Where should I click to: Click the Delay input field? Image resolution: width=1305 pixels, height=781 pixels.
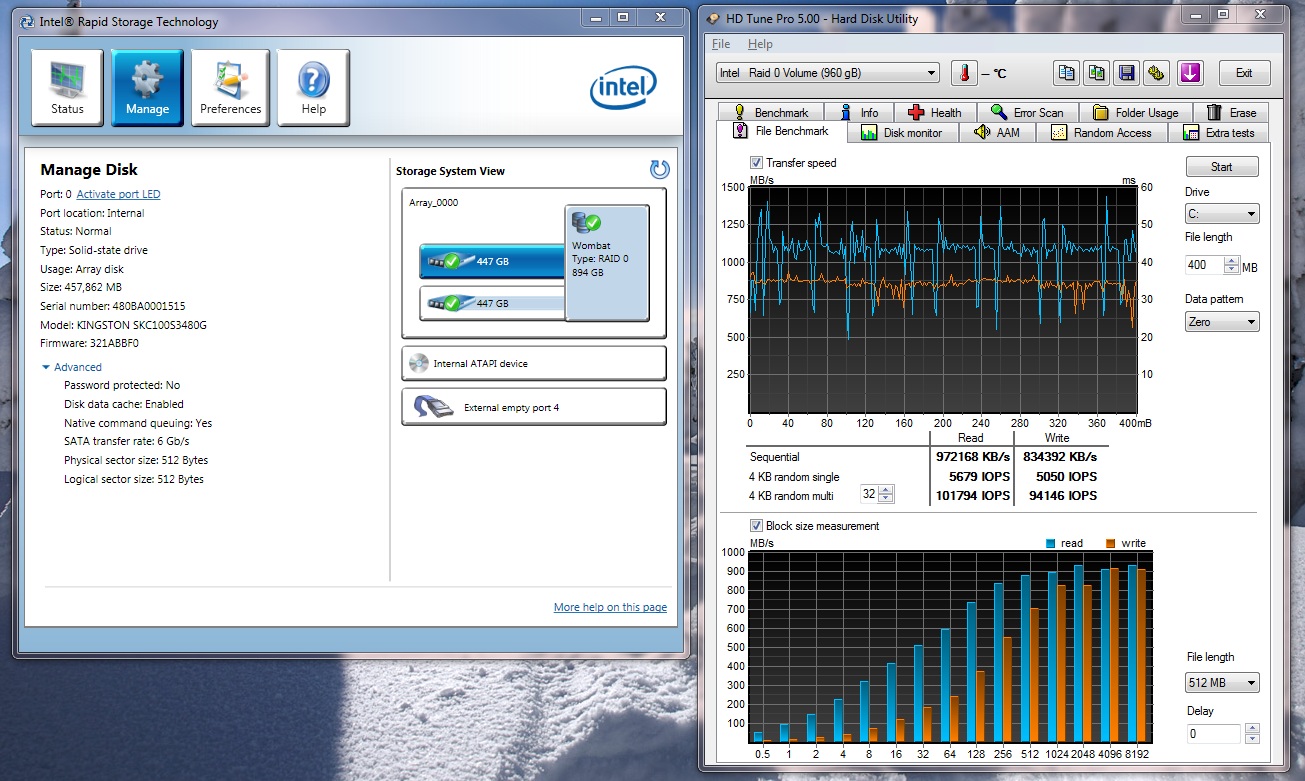[1213, 734]
